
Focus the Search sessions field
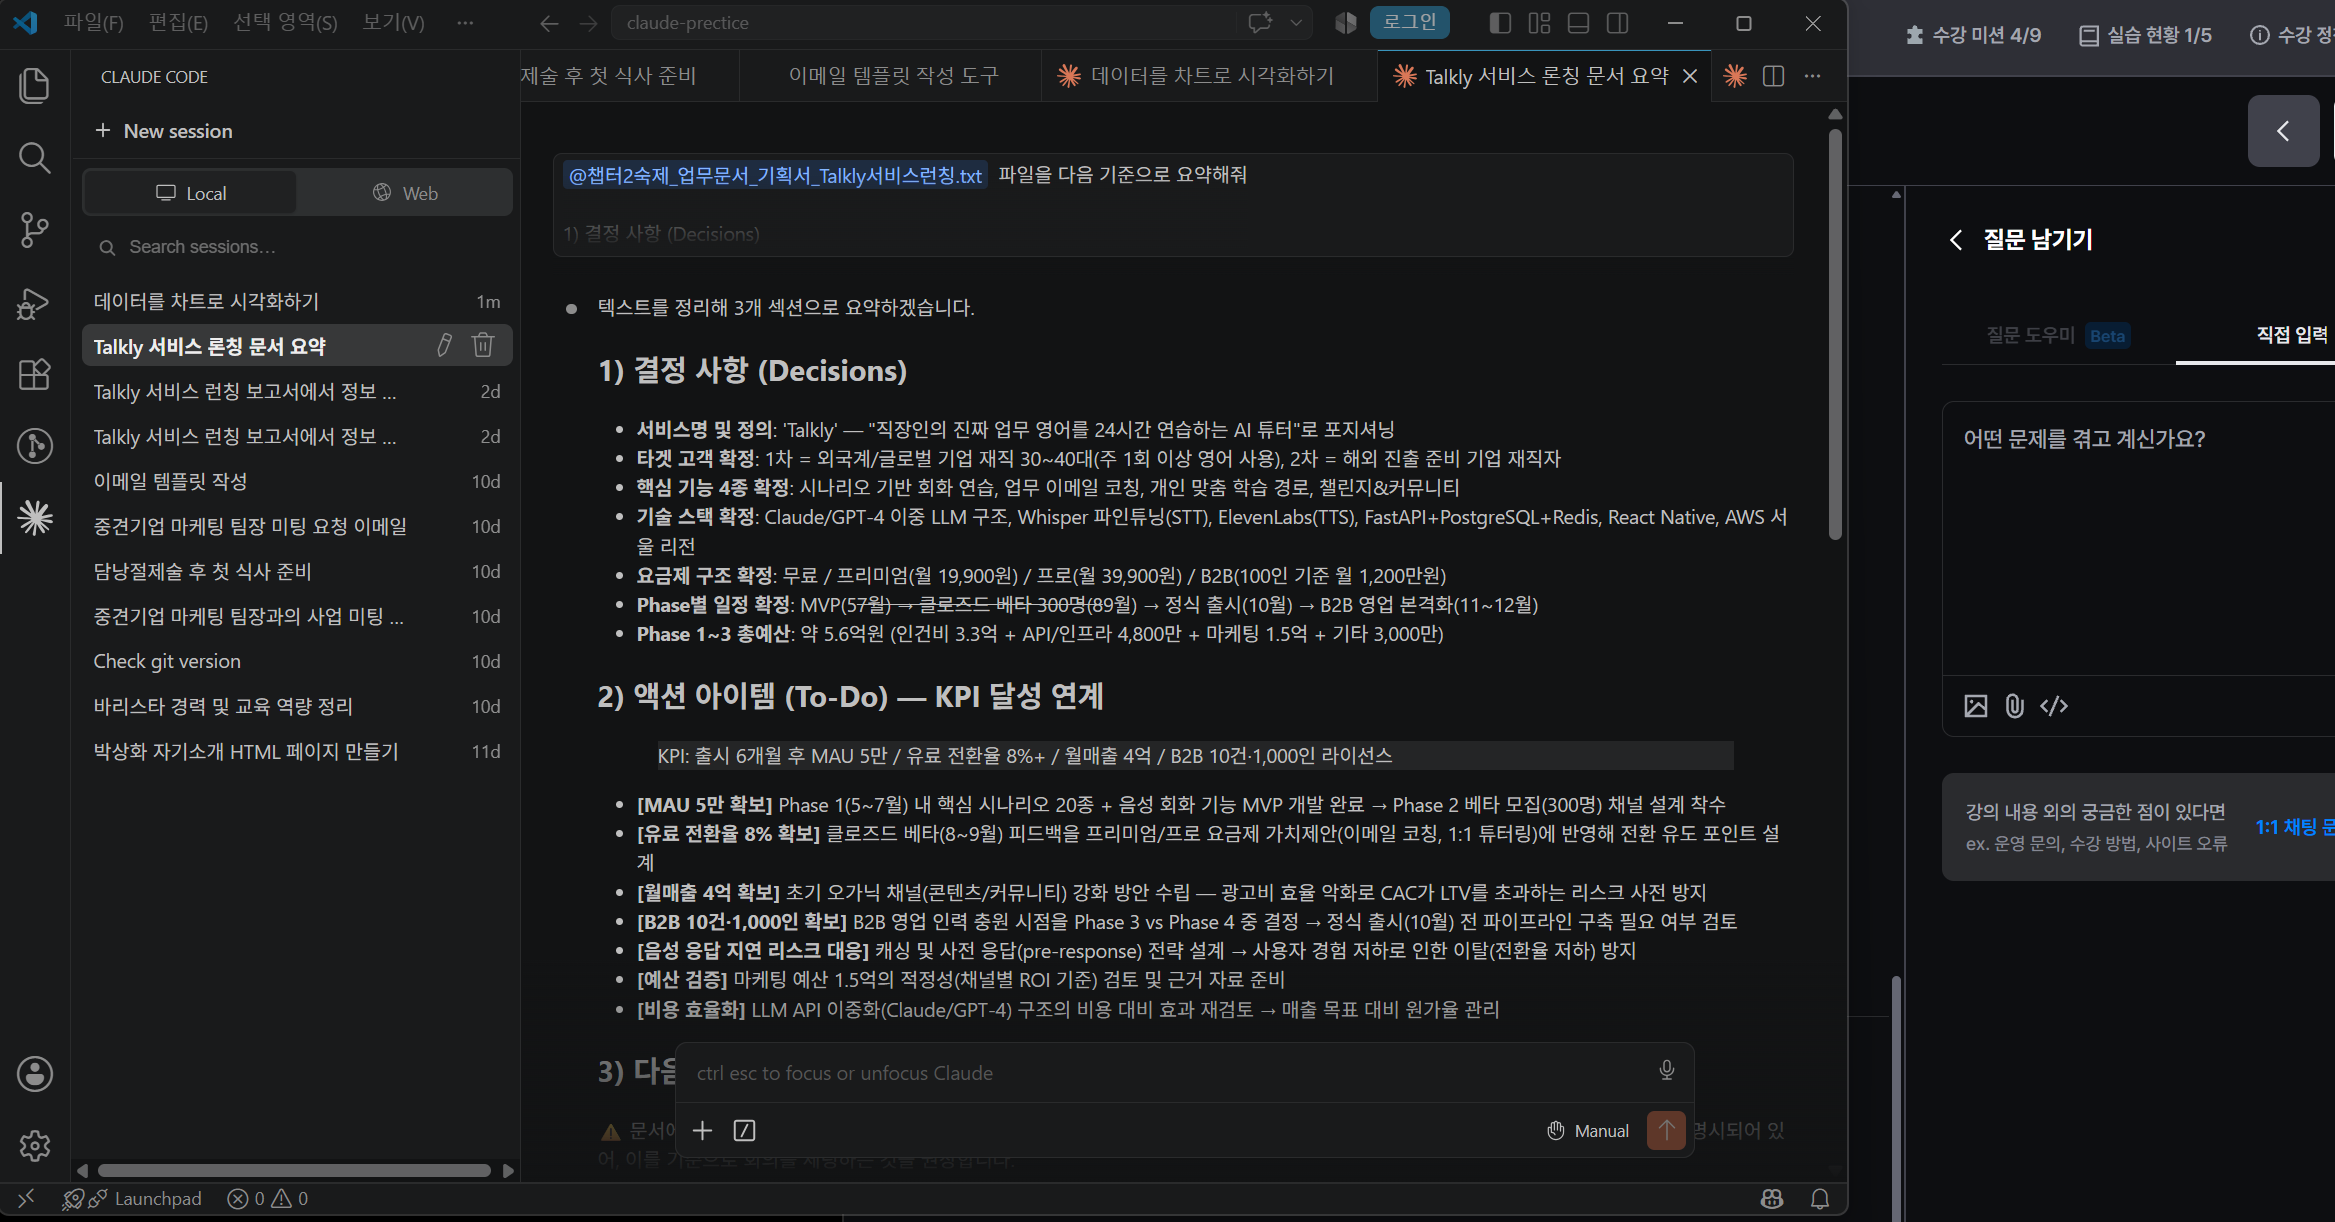coord(297,247)
